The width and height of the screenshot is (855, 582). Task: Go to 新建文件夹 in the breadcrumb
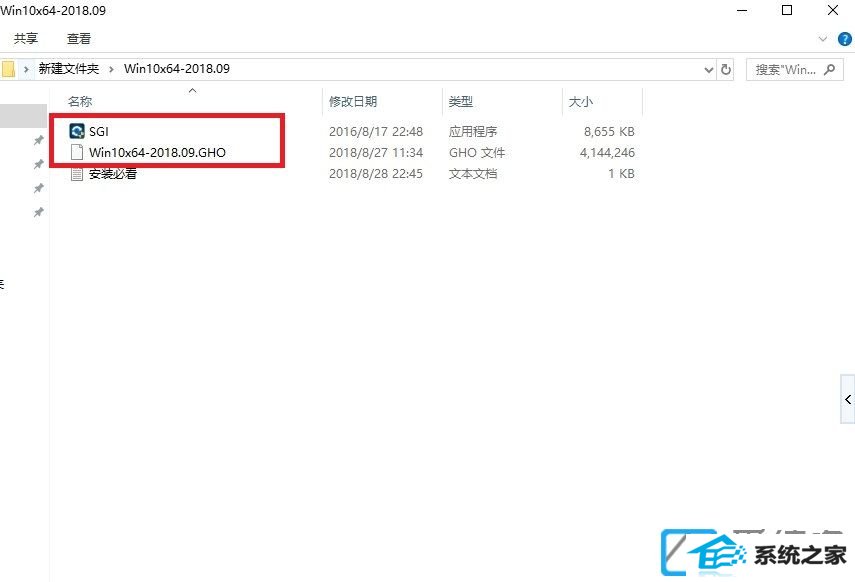[69, 69]
